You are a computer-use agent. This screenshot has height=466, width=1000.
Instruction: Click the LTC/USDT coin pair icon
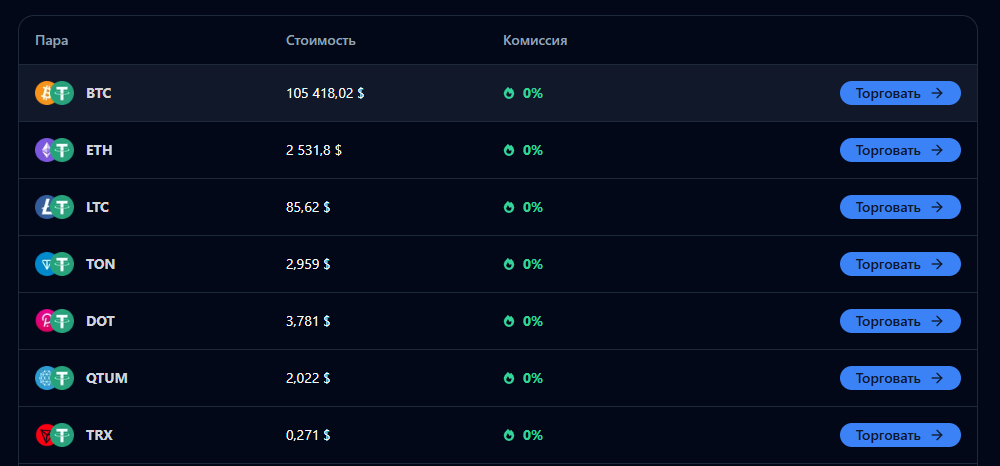click(54, 207)
